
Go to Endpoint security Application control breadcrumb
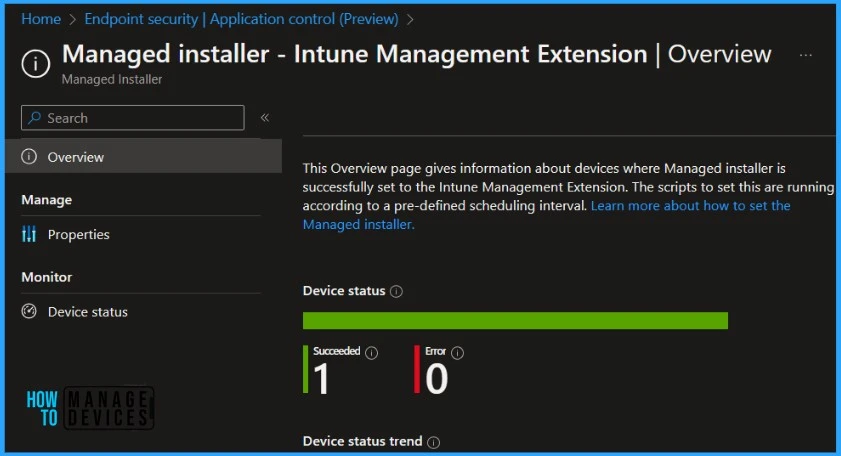(x=241, y=19)
